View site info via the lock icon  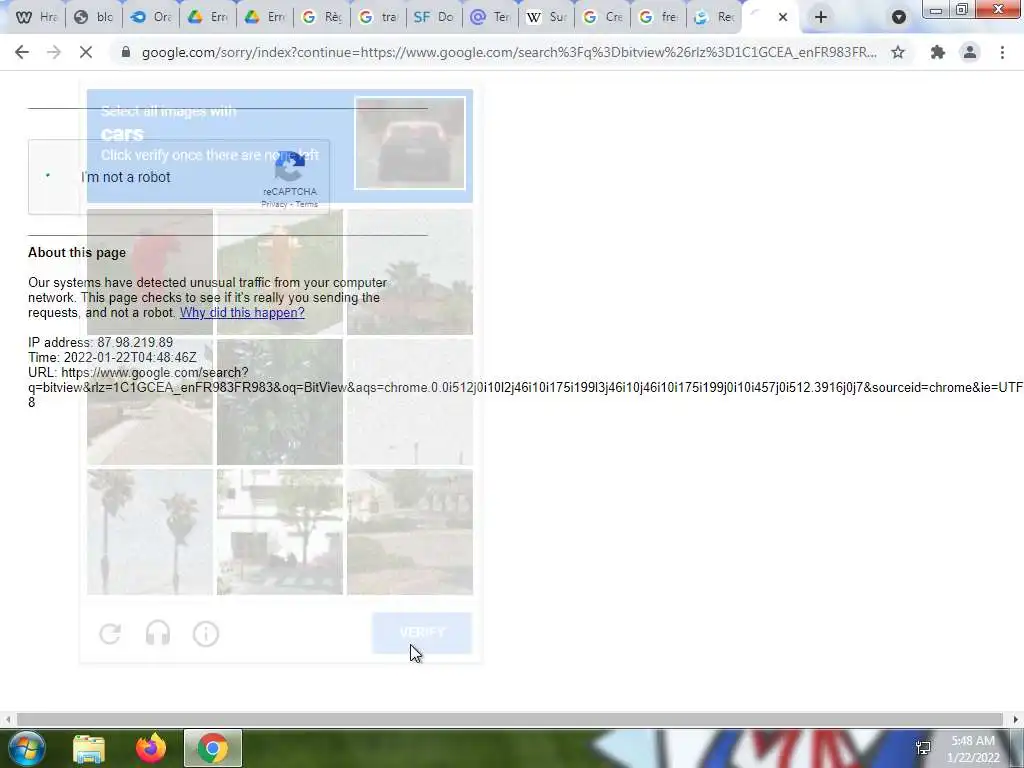click(x=126, y=52)
